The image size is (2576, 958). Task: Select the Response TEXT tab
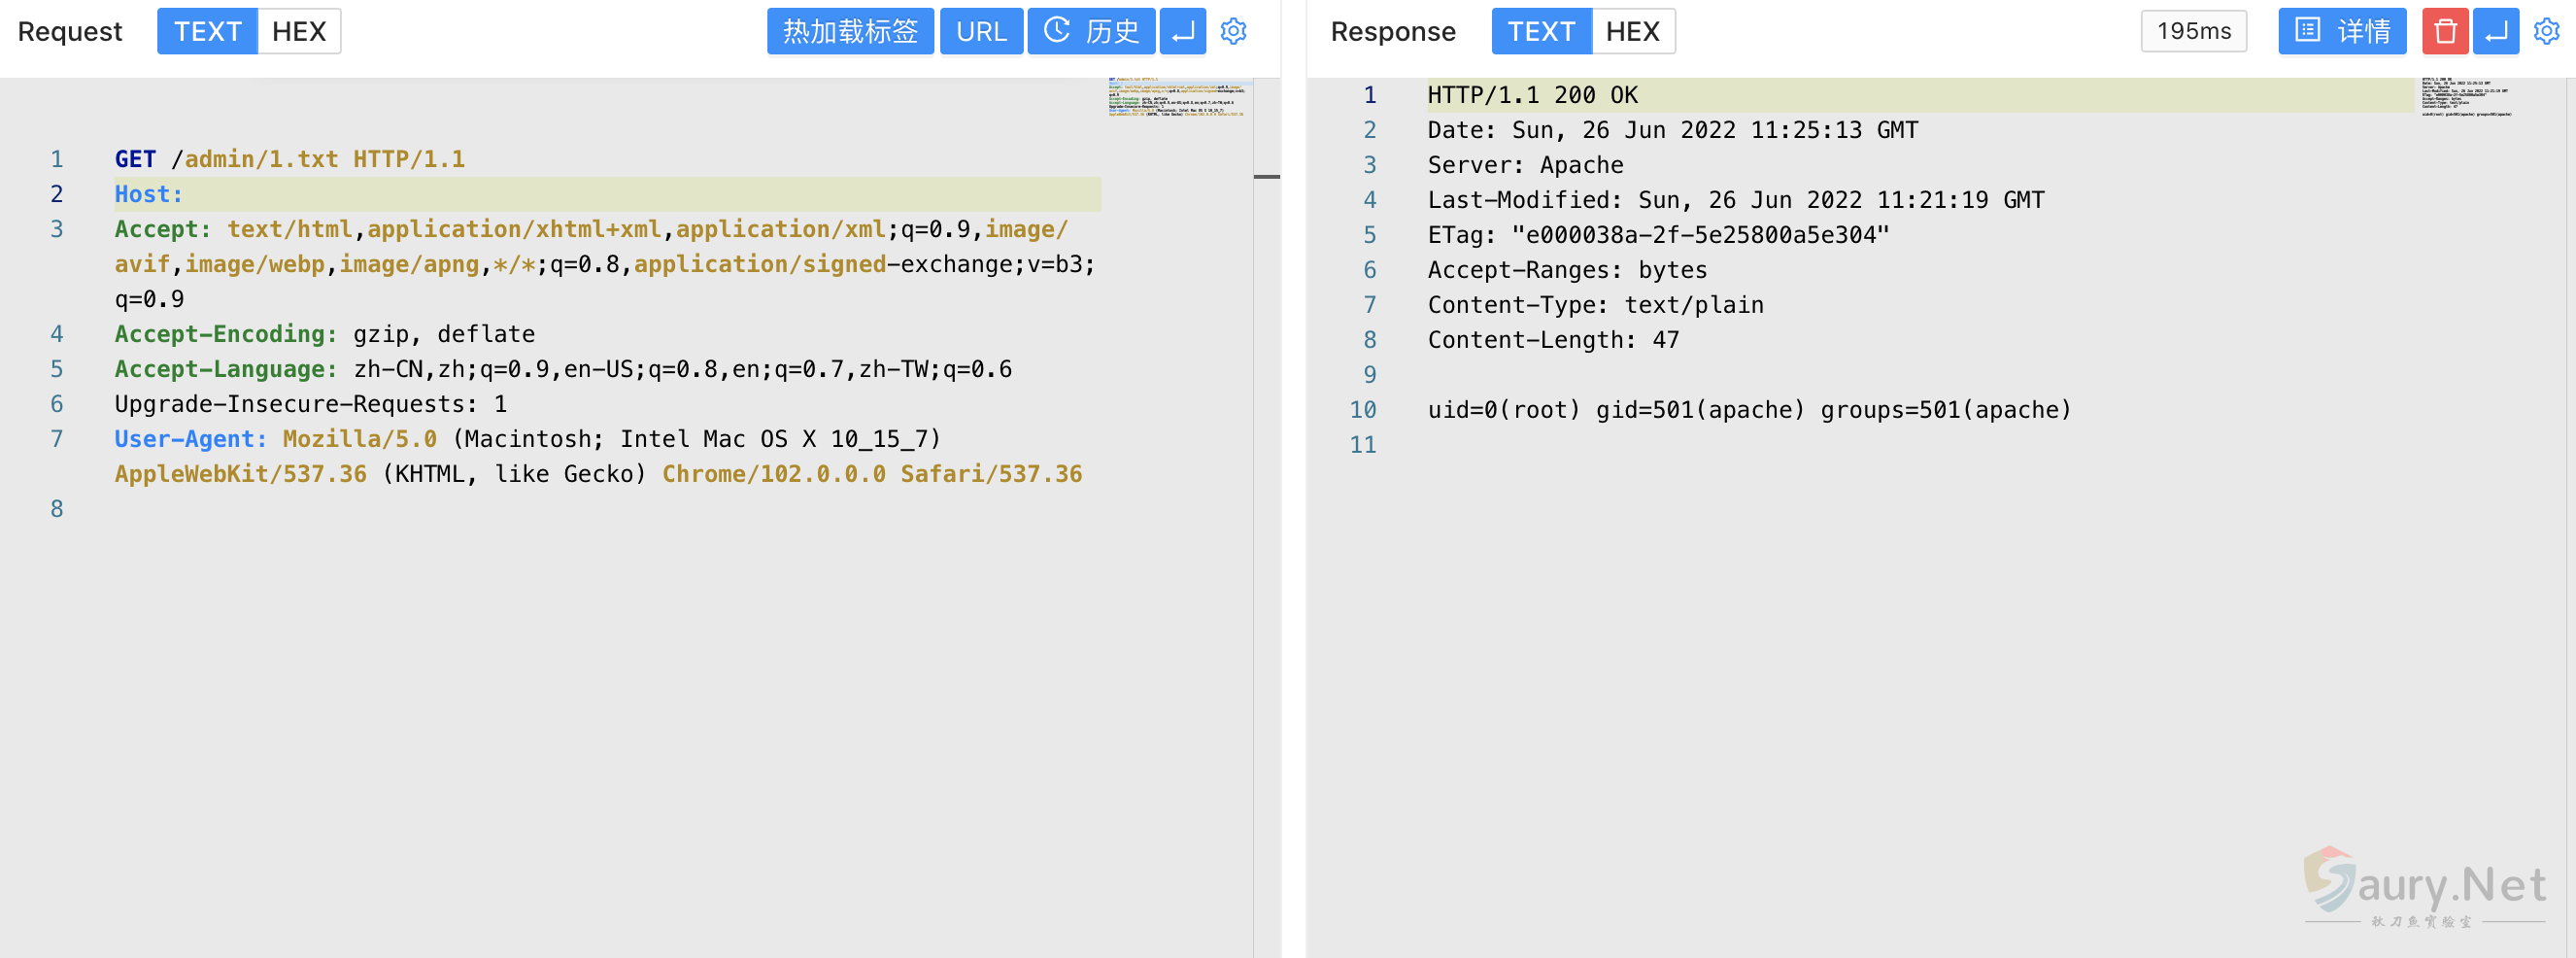pyautogui.click(x=1540, y=32)
